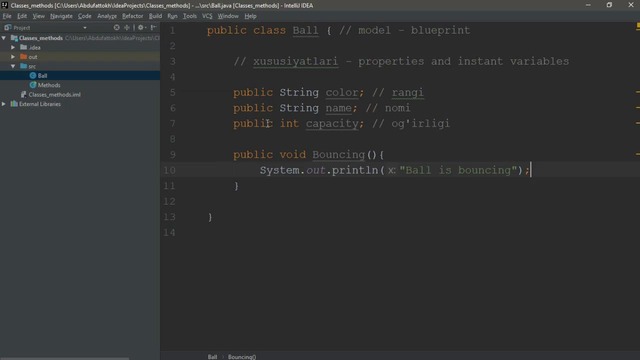Open the View menu
Image resolution: width=640 pixels, height=360 pixels.
(39, 16)
